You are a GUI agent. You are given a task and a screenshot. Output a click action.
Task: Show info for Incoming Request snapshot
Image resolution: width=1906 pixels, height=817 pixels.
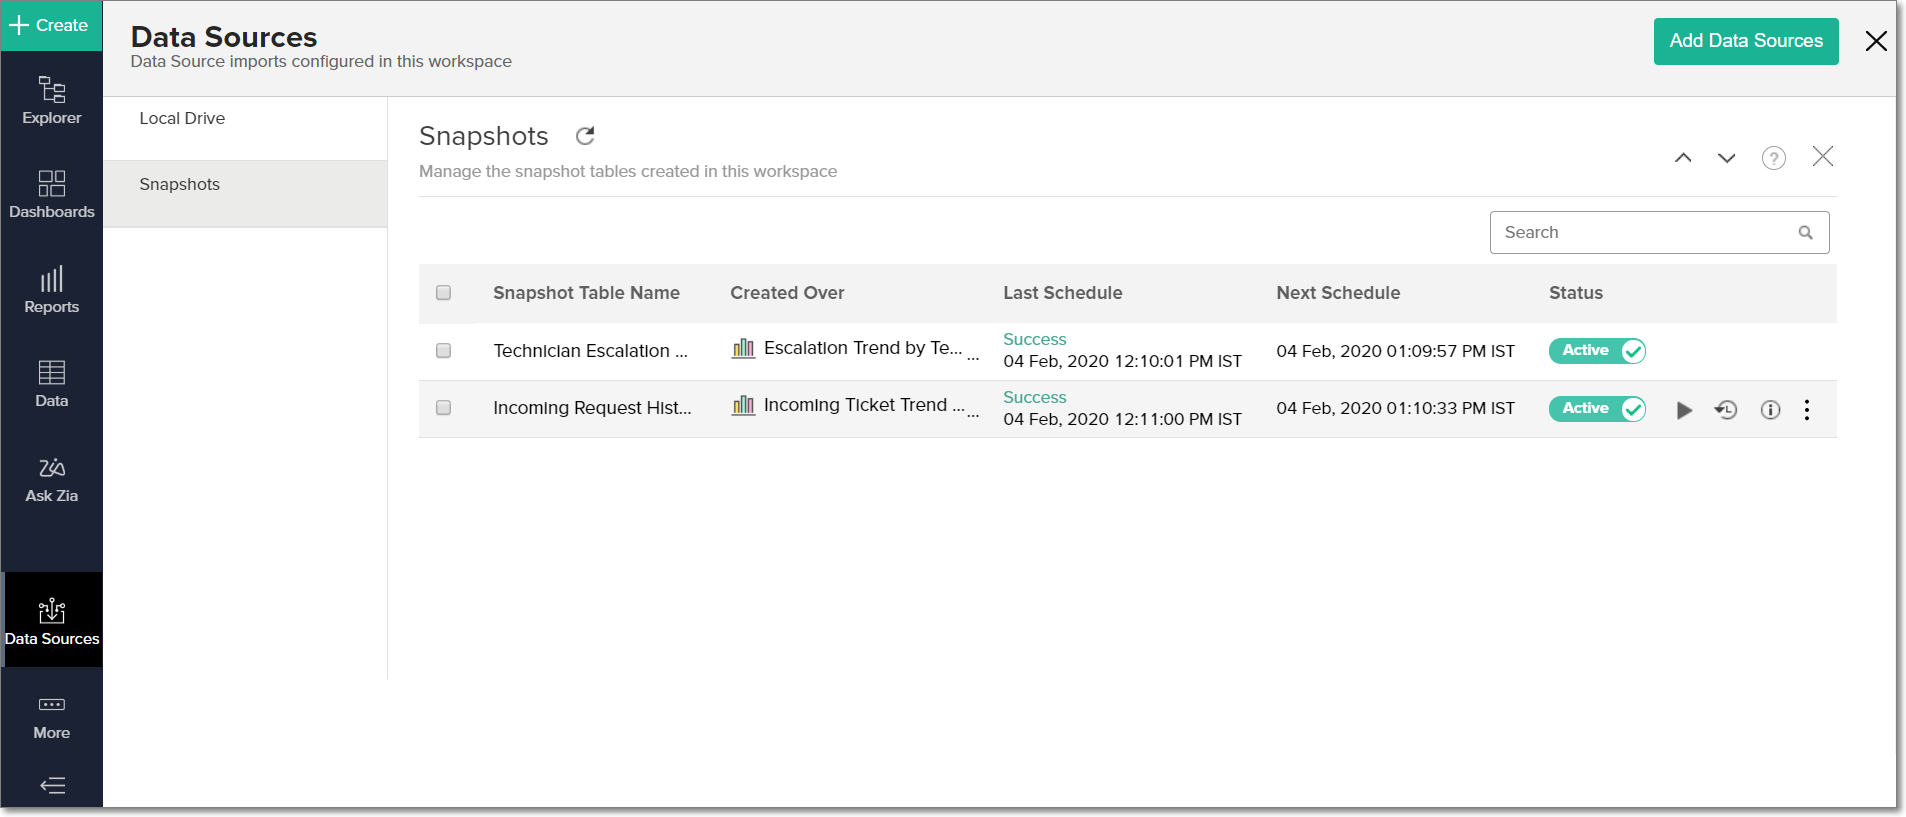(1770, 410)
